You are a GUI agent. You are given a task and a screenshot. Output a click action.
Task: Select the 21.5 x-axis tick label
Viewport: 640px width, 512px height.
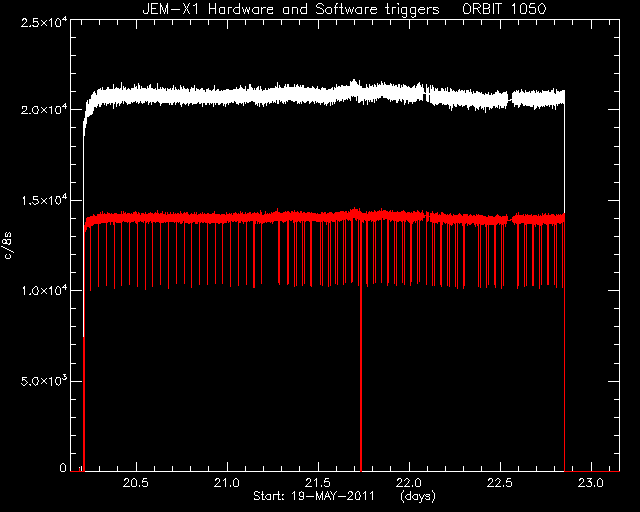tap(318, 483)
